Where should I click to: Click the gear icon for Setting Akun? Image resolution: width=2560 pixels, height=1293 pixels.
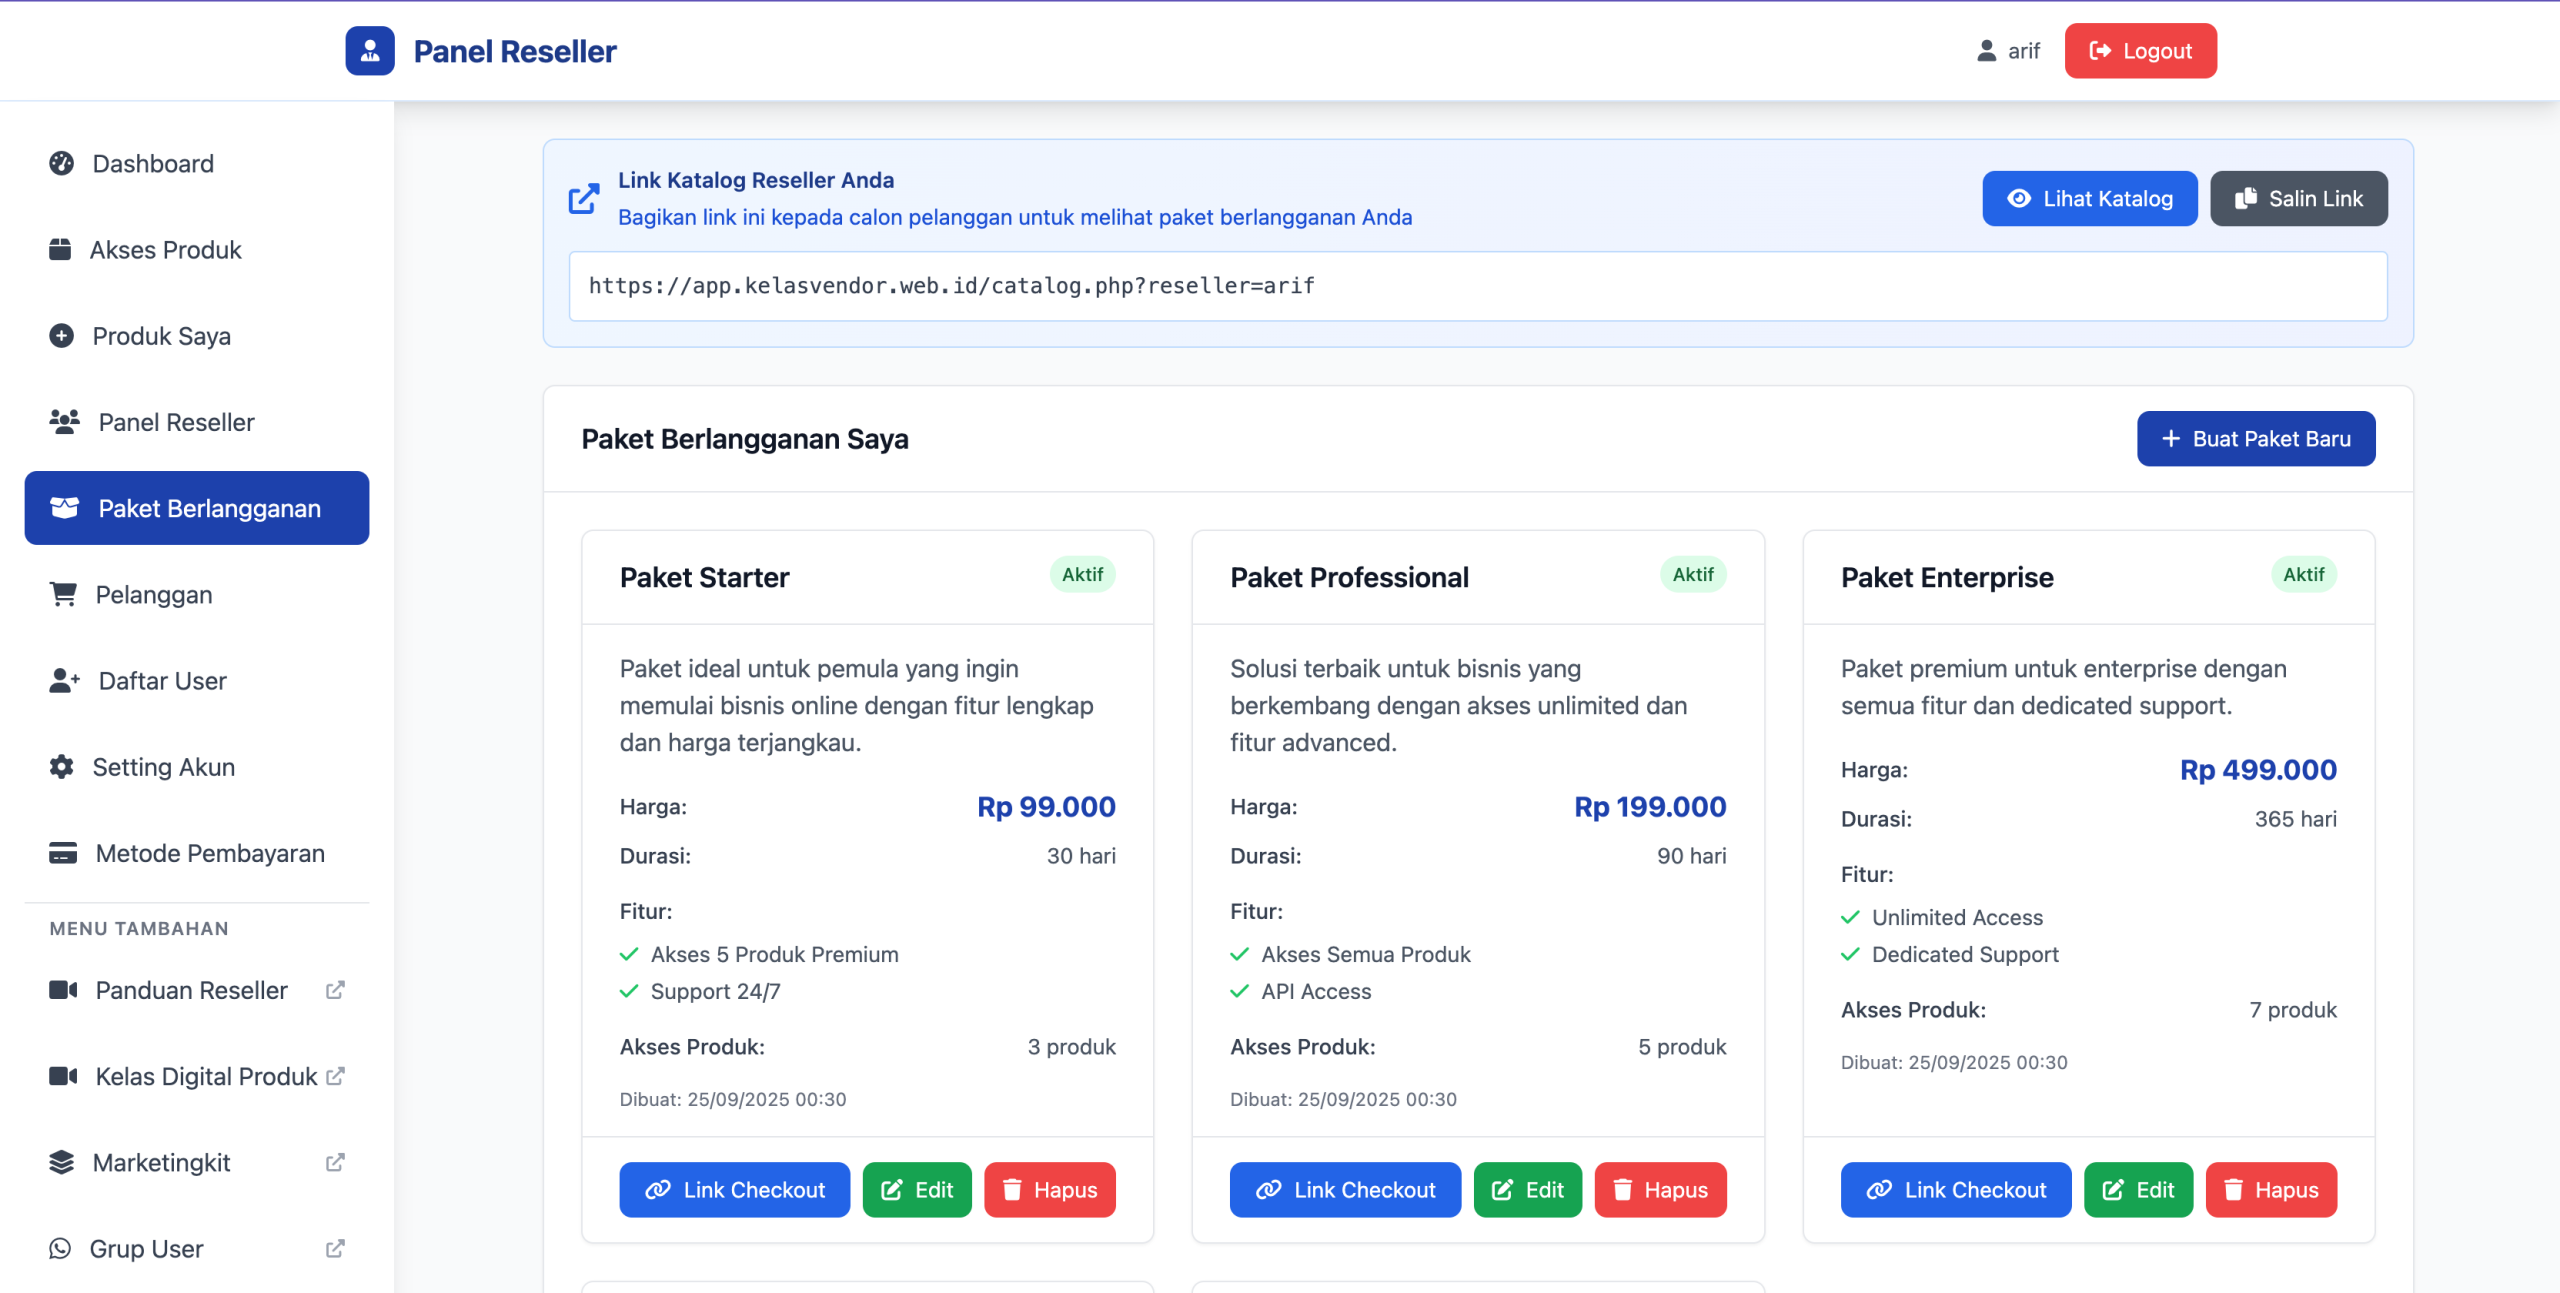pos(61,767)
